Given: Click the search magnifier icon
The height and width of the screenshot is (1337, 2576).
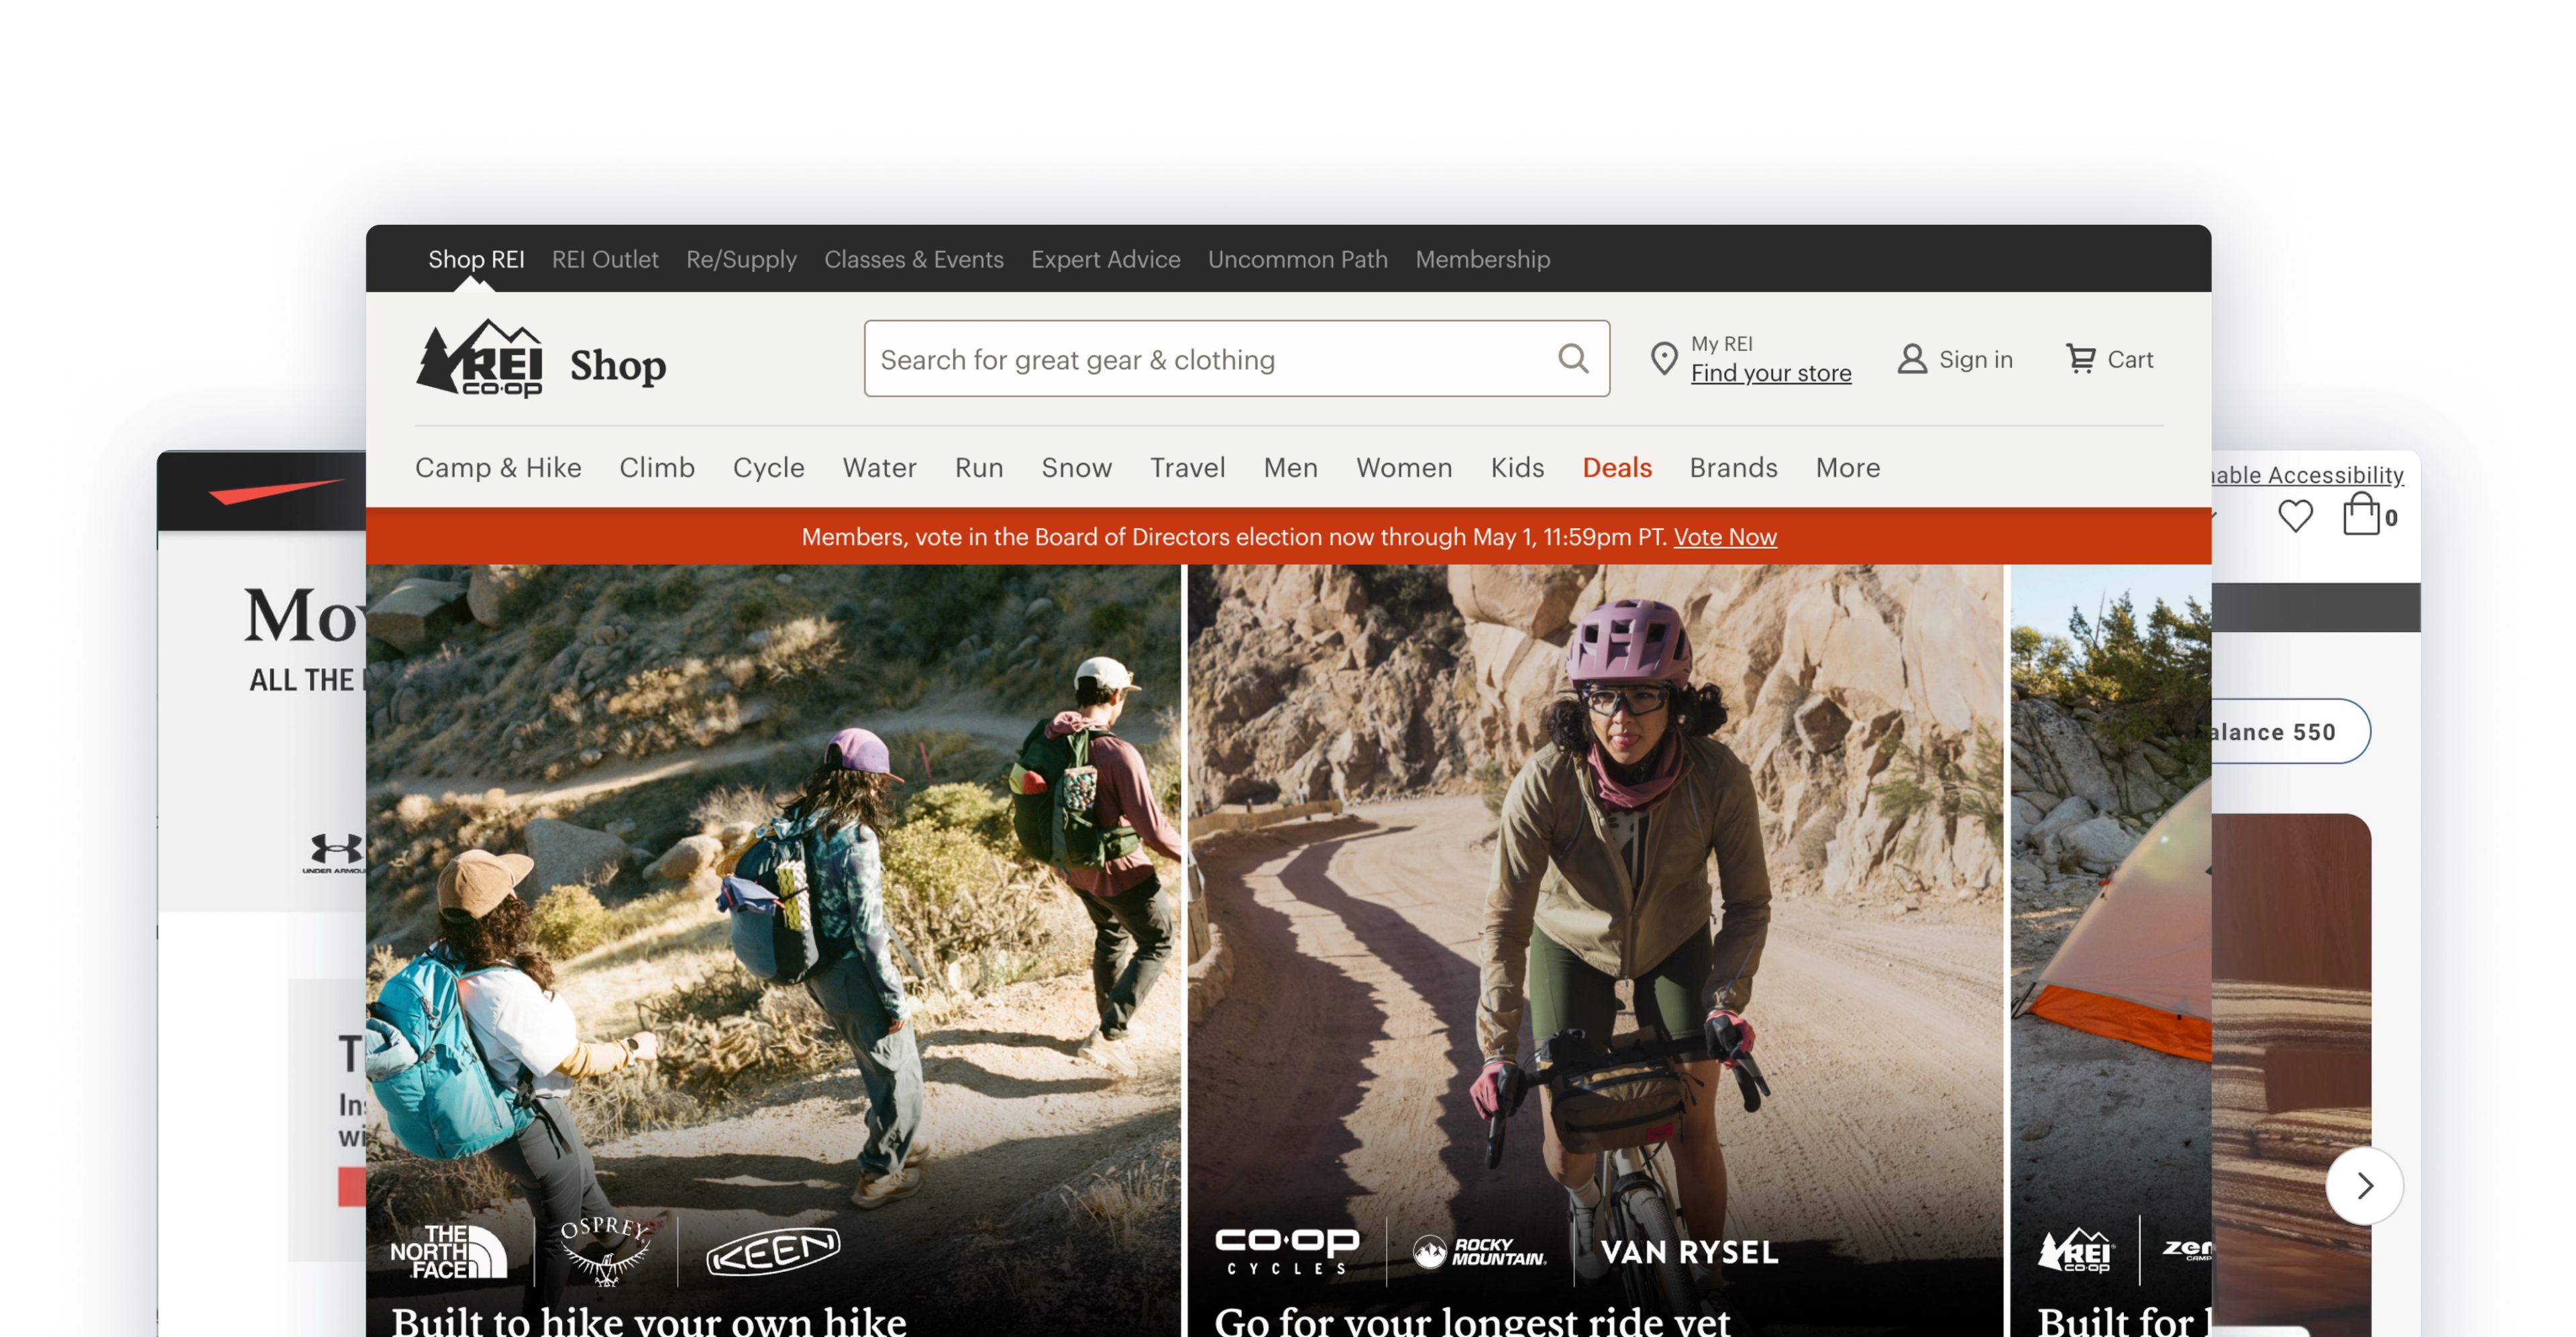Looking at the screenshot, I should pos(1573,358).
